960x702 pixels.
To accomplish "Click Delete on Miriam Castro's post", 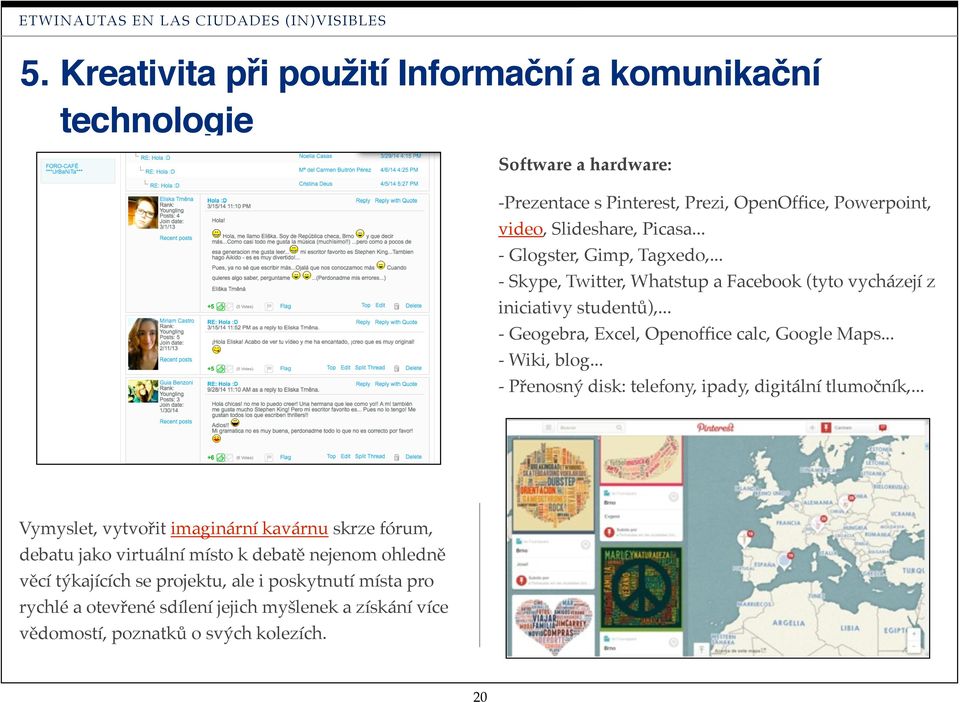I will tap(414, 368).
